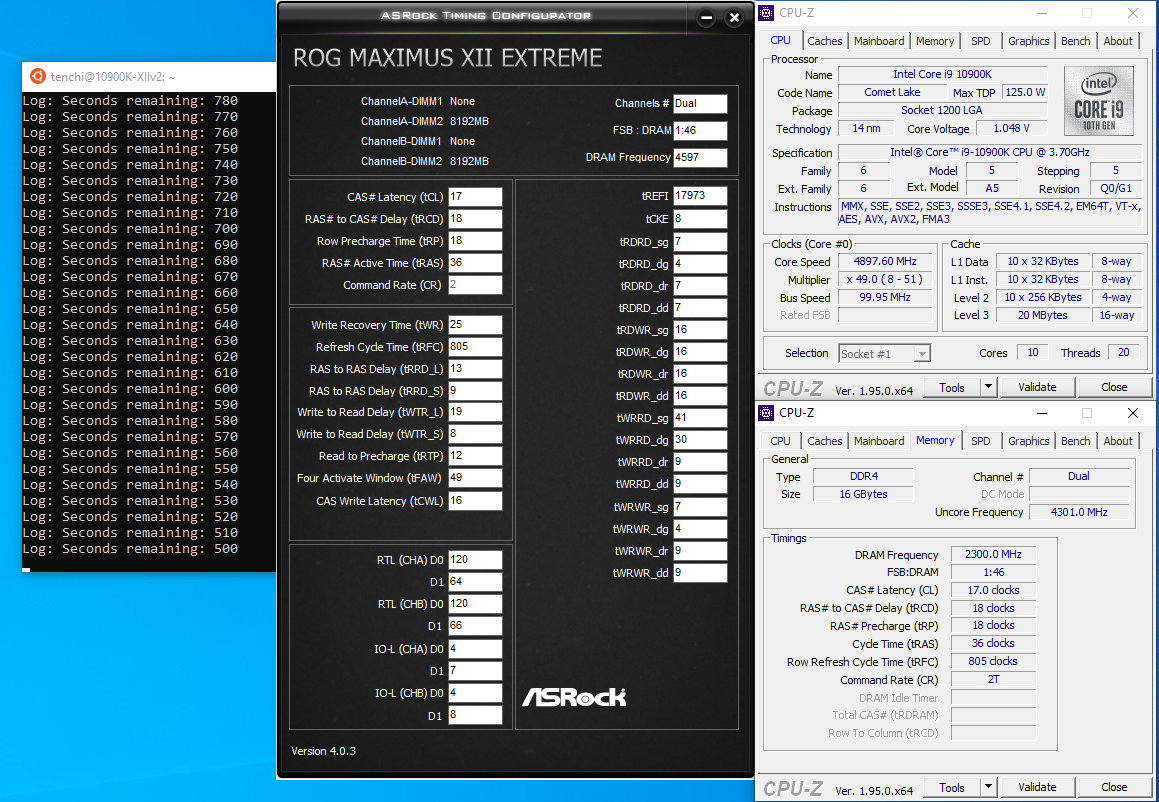Click the Command Rate (CR) field
The height and width of the screenshot is (802, 1159).
(x=475, y=285)
